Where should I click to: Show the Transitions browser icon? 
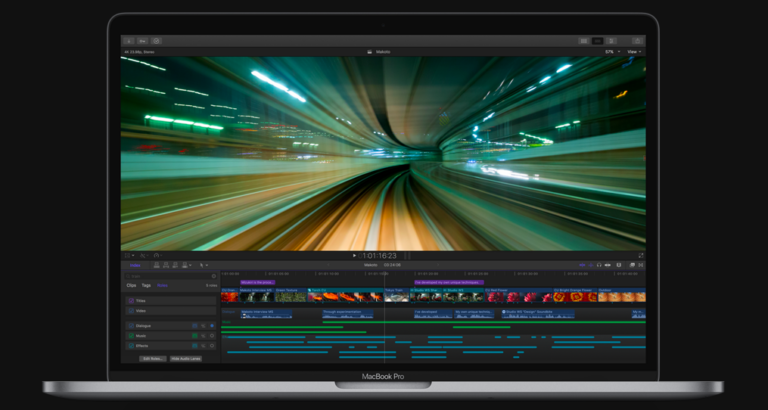[641, 265]
